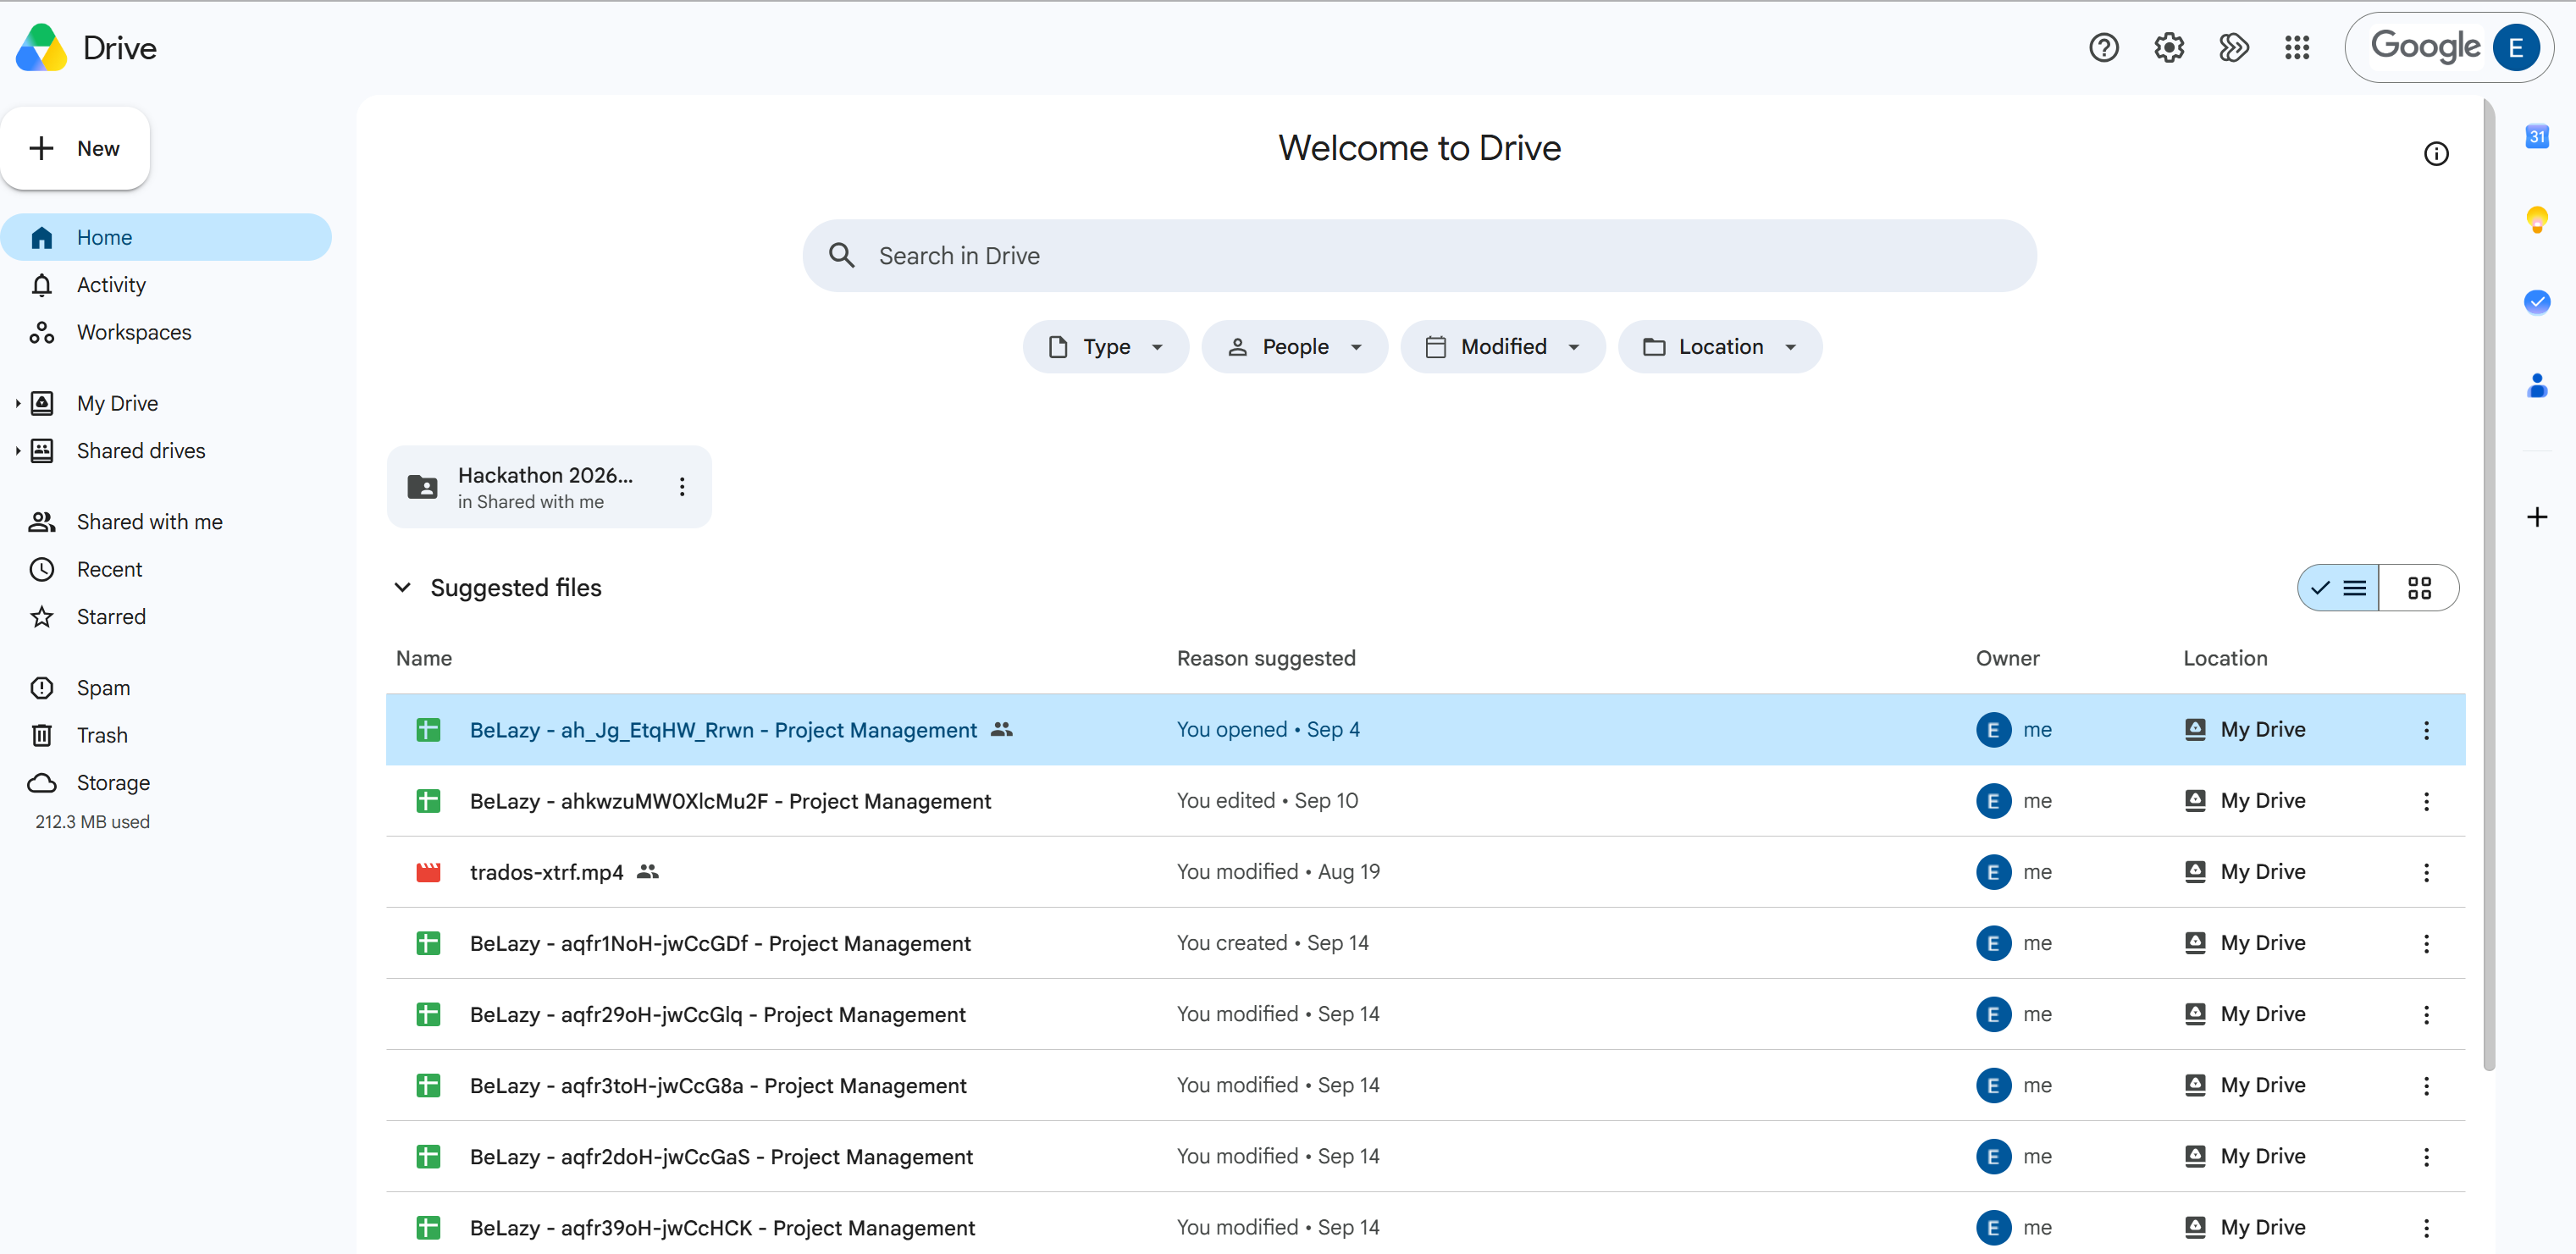Image resolution: width=2576 pixels, height=1254 pixels.
Task: Click Reason suggested column header
Action: (x=1266, y=658)
